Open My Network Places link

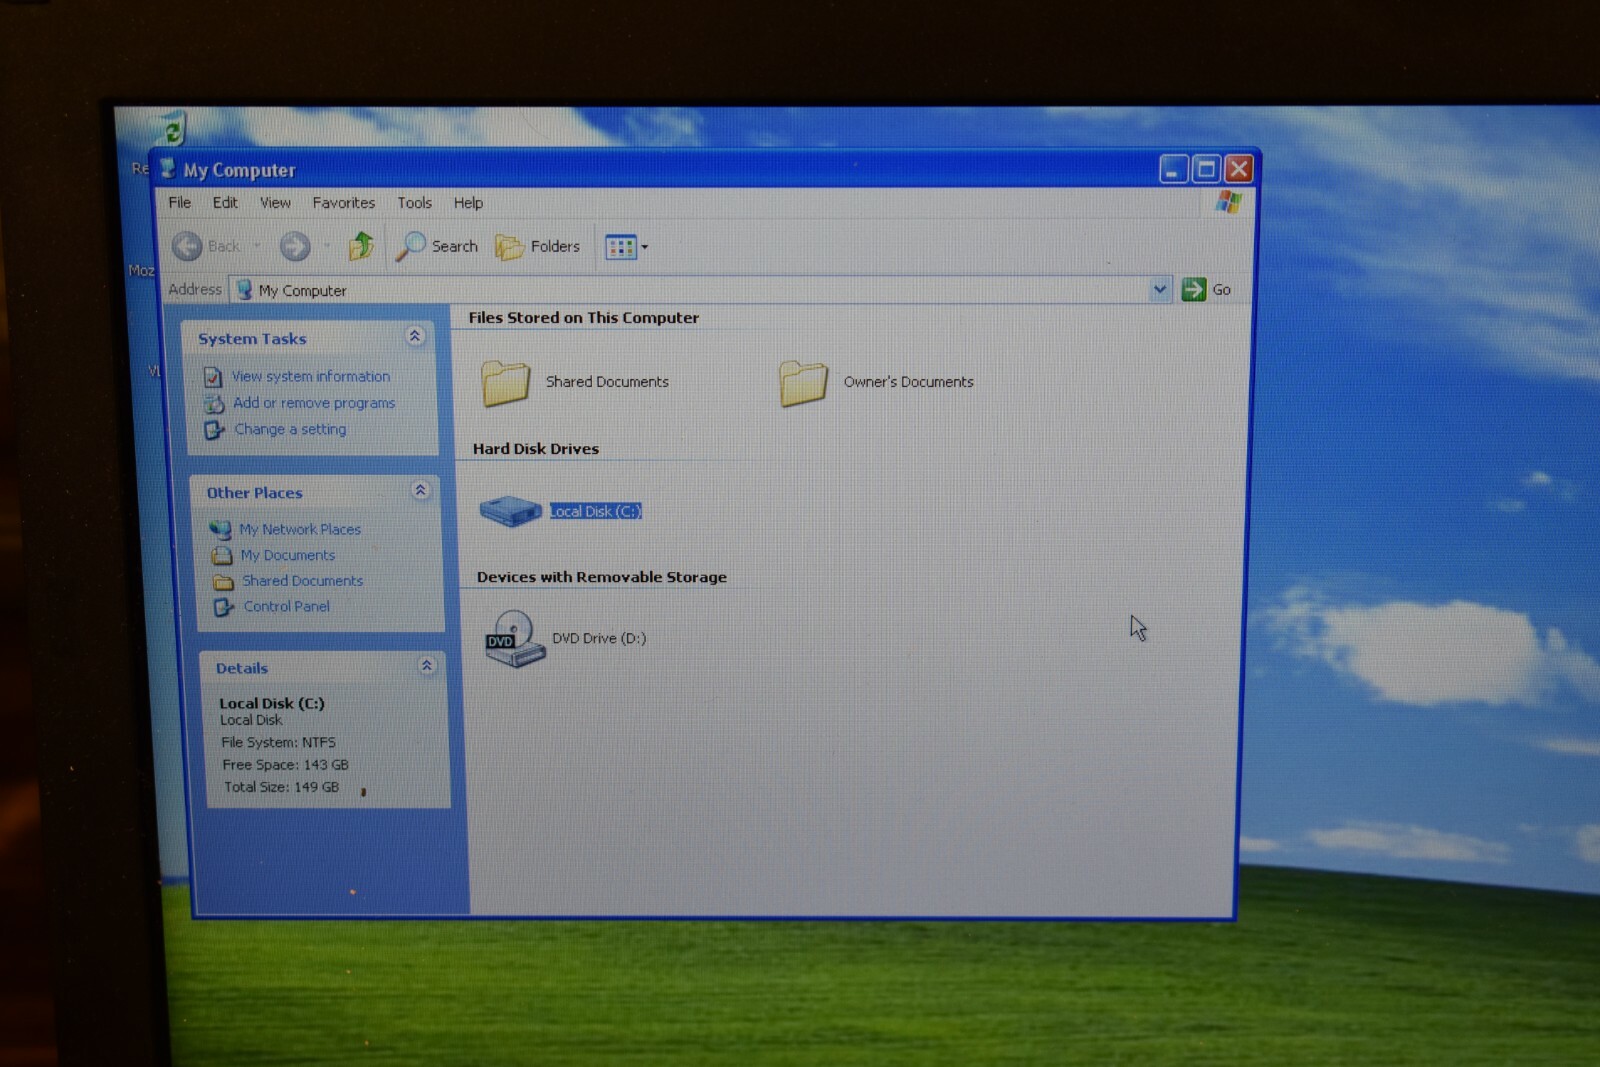(300, 529)
